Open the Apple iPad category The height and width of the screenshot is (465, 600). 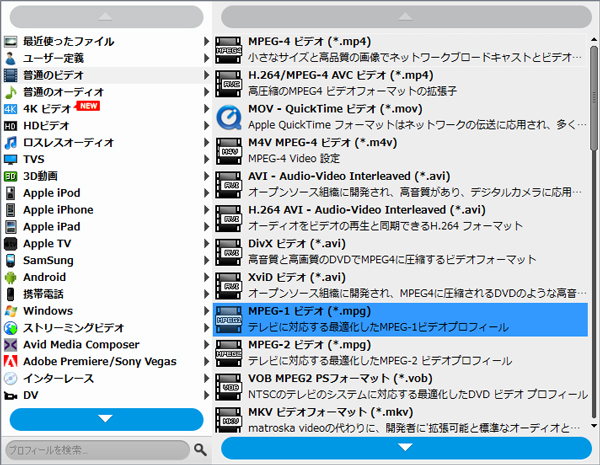point(107,227)
